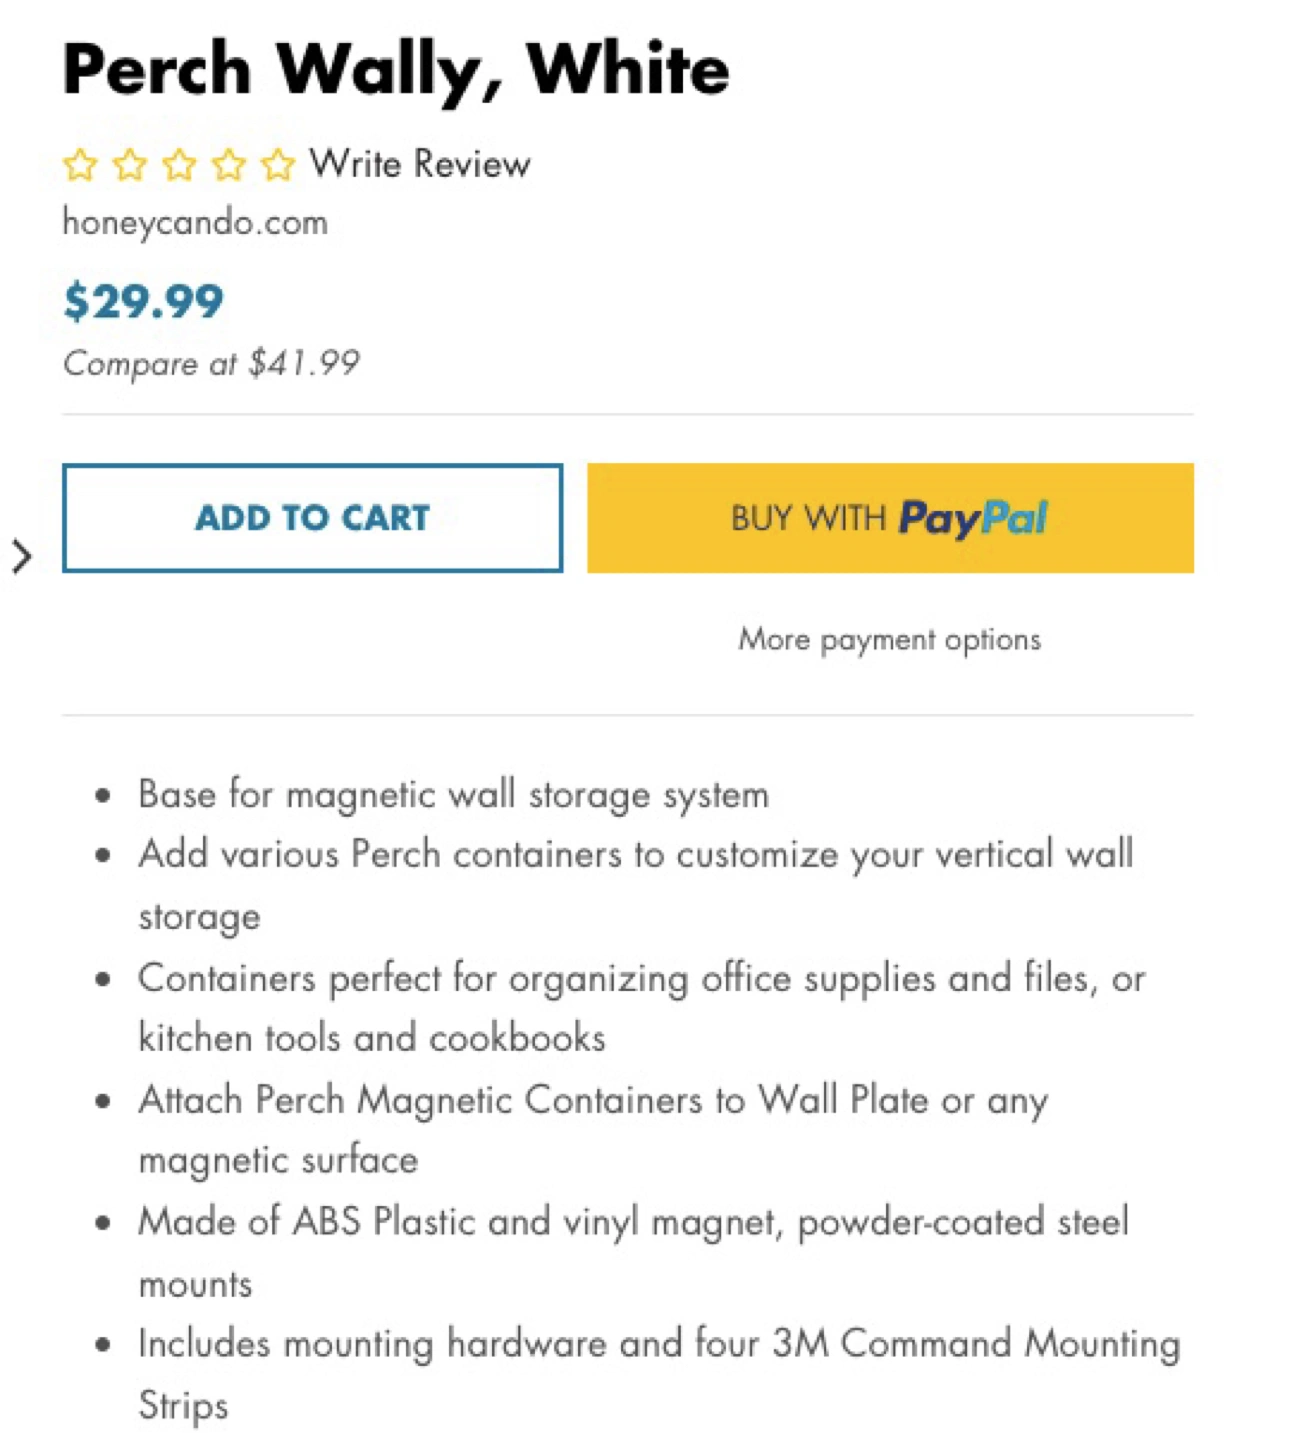Click the Compare at $41.99 text
This screenshot has height=1440, width=1304.
tap(211, 363)
